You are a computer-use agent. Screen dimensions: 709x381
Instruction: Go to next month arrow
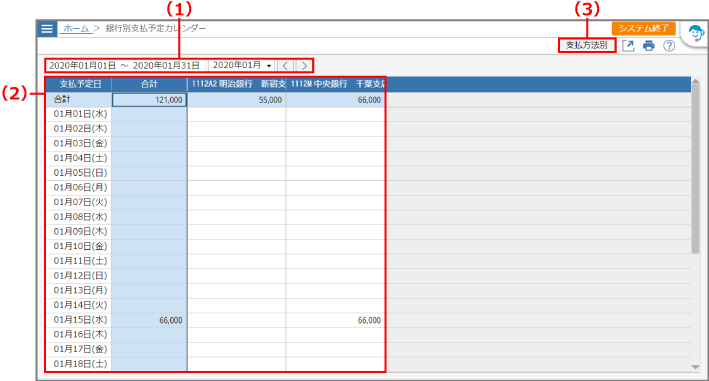point(304,66)
